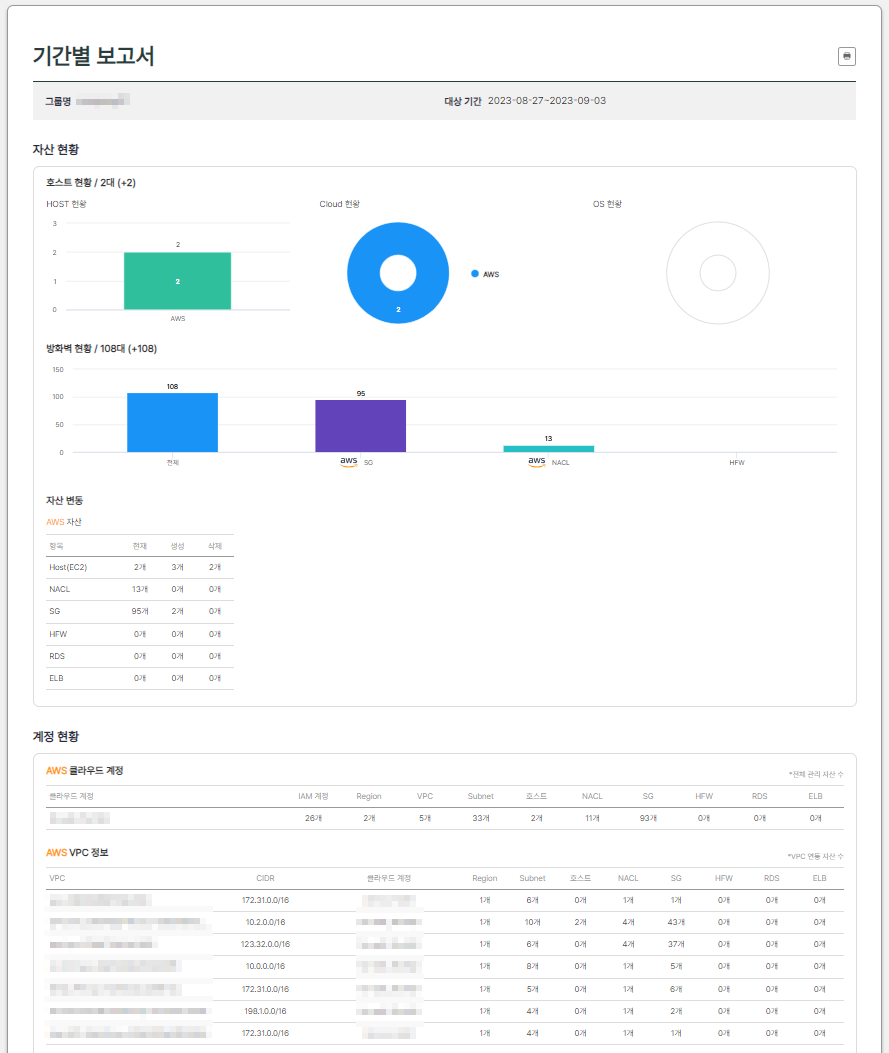Click the purple SG bar labeled 95
889x1053 pixels.
(x=361, y=426)
